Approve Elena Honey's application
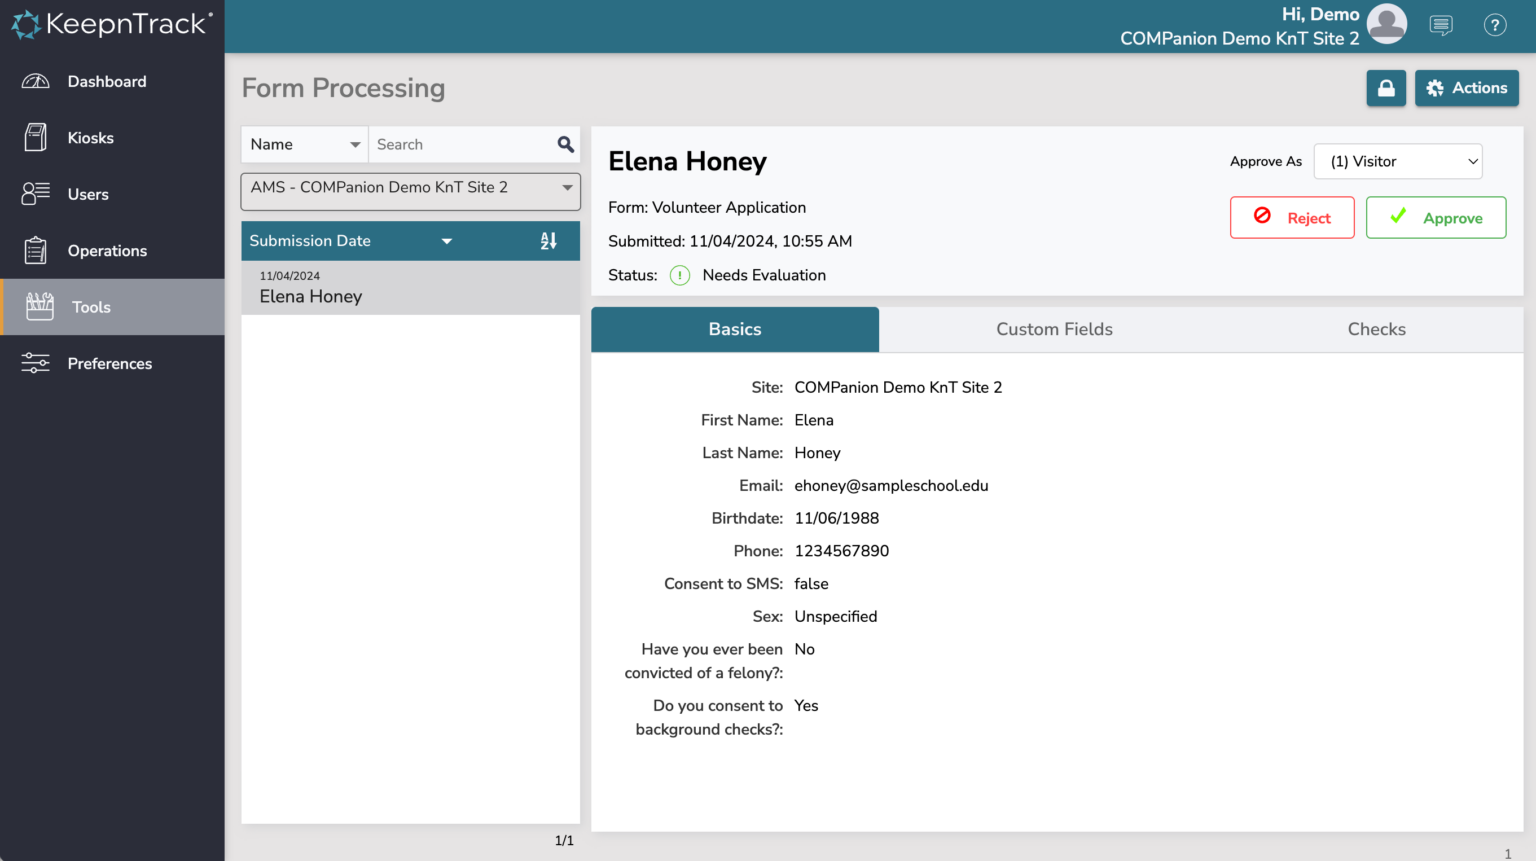This screenshot has width=1536, height=861. pyautogui.click(x=1436, y=217)
